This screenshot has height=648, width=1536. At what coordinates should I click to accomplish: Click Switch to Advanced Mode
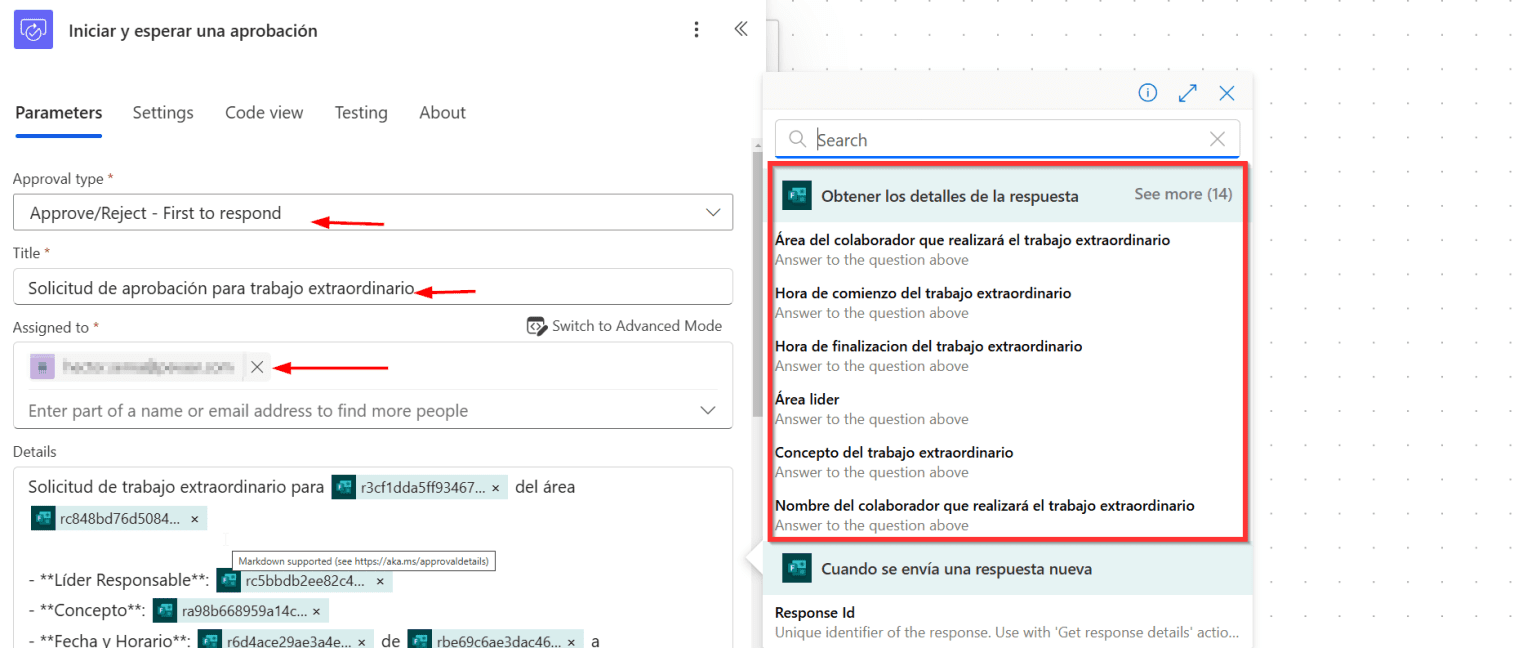click(x=625, y=326)
